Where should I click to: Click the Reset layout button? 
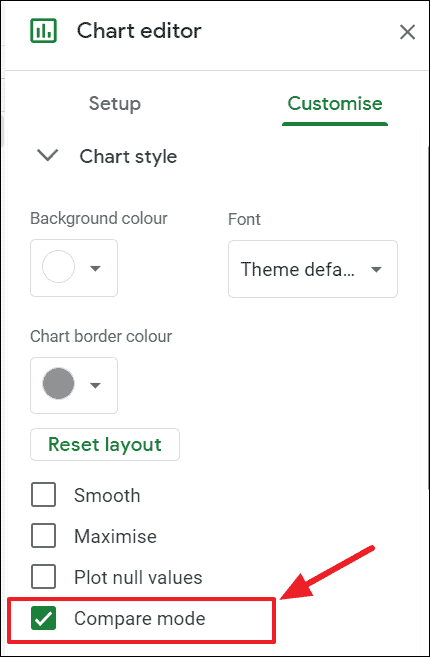(105, 445)
